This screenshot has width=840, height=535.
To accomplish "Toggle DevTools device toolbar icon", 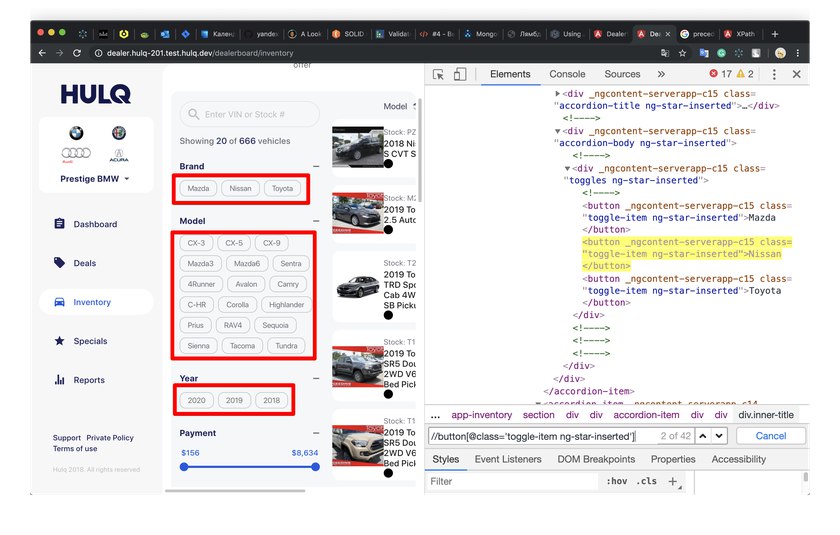I will coord(460,74).
